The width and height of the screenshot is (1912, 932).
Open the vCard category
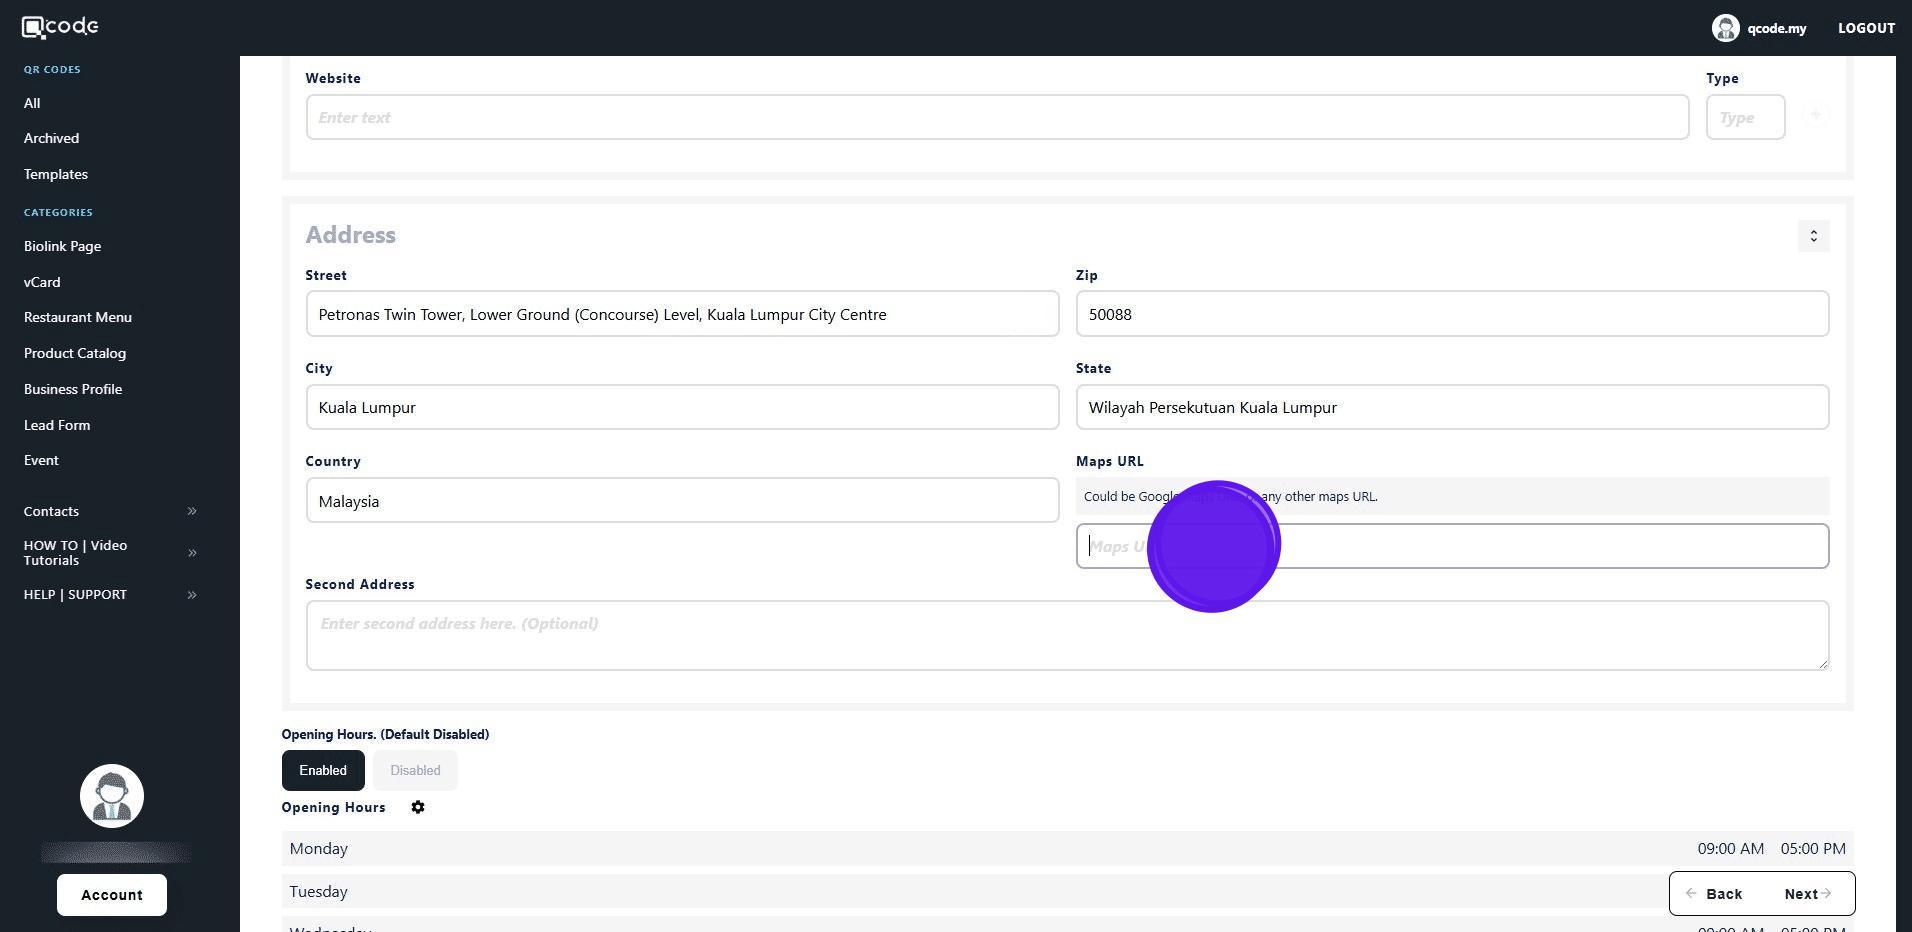(42, 282)
